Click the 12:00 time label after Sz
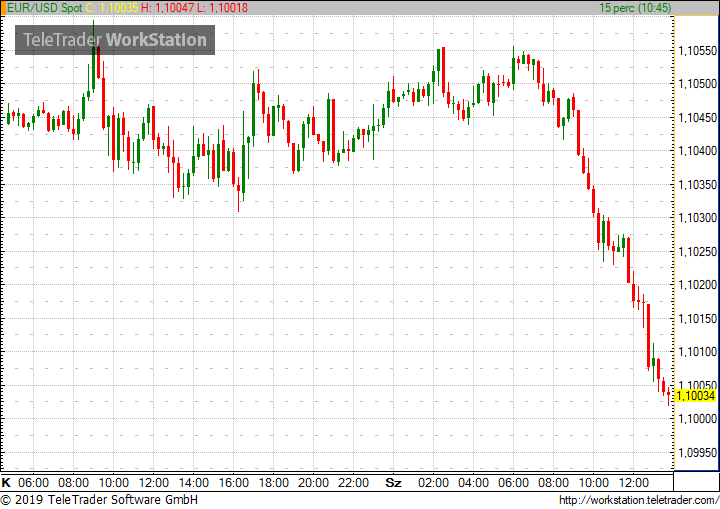The image size is (720, 509). pyautogui.click(x=633, y=483)
